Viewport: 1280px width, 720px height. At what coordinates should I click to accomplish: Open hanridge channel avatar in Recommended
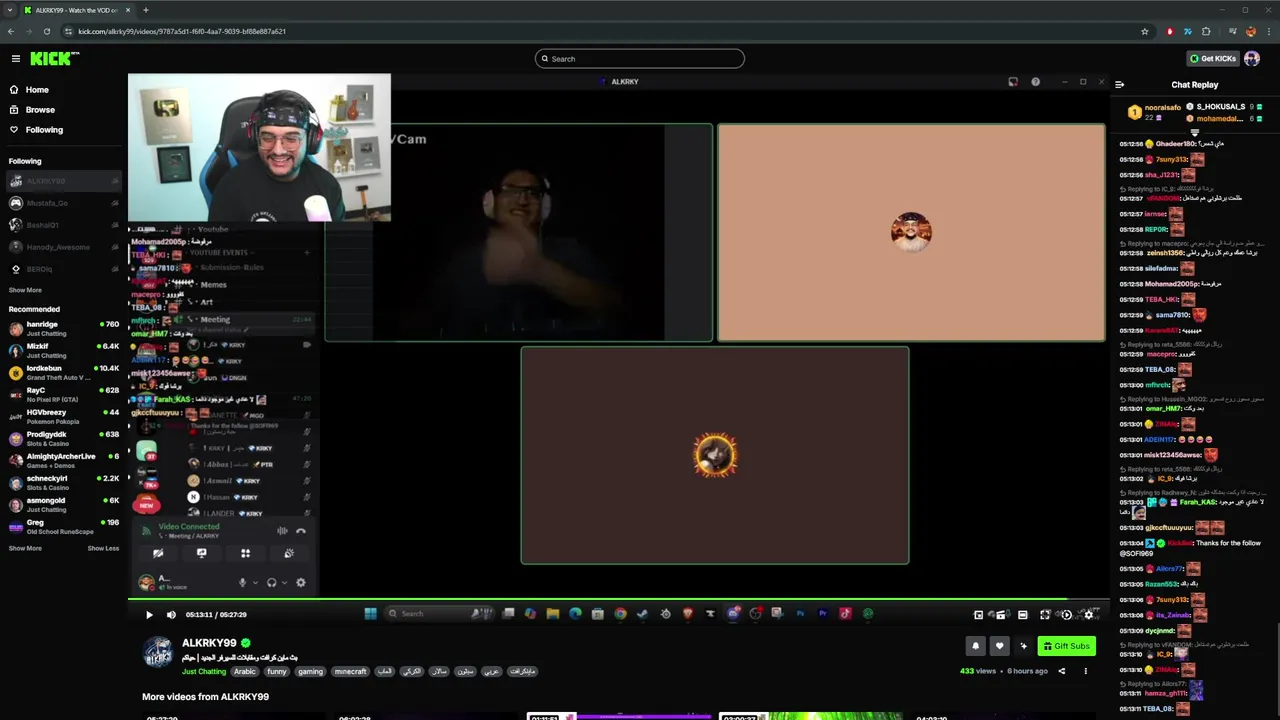[x=16, y=329]
